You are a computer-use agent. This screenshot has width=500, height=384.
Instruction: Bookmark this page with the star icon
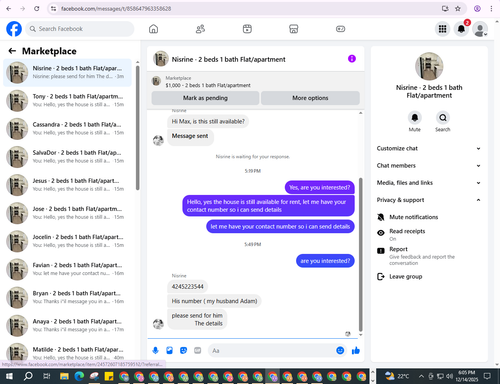coord(458,9)
